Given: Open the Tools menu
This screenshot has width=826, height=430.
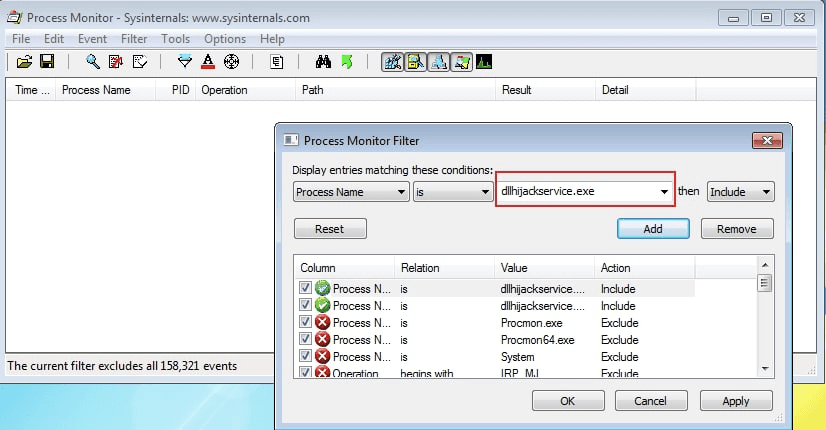Looking at the screenshot, I should tap(175, 39).
